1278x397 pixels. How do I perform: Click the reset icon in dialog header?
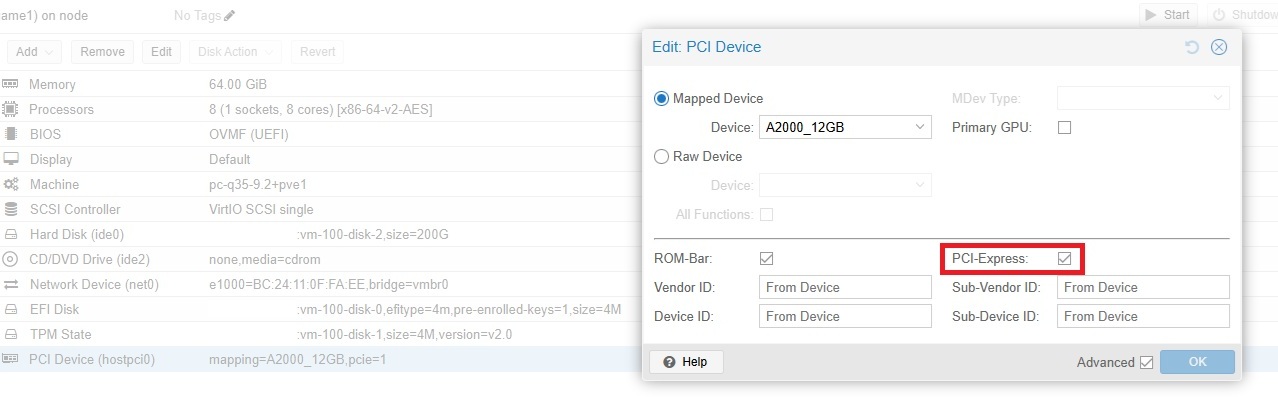1192,47
